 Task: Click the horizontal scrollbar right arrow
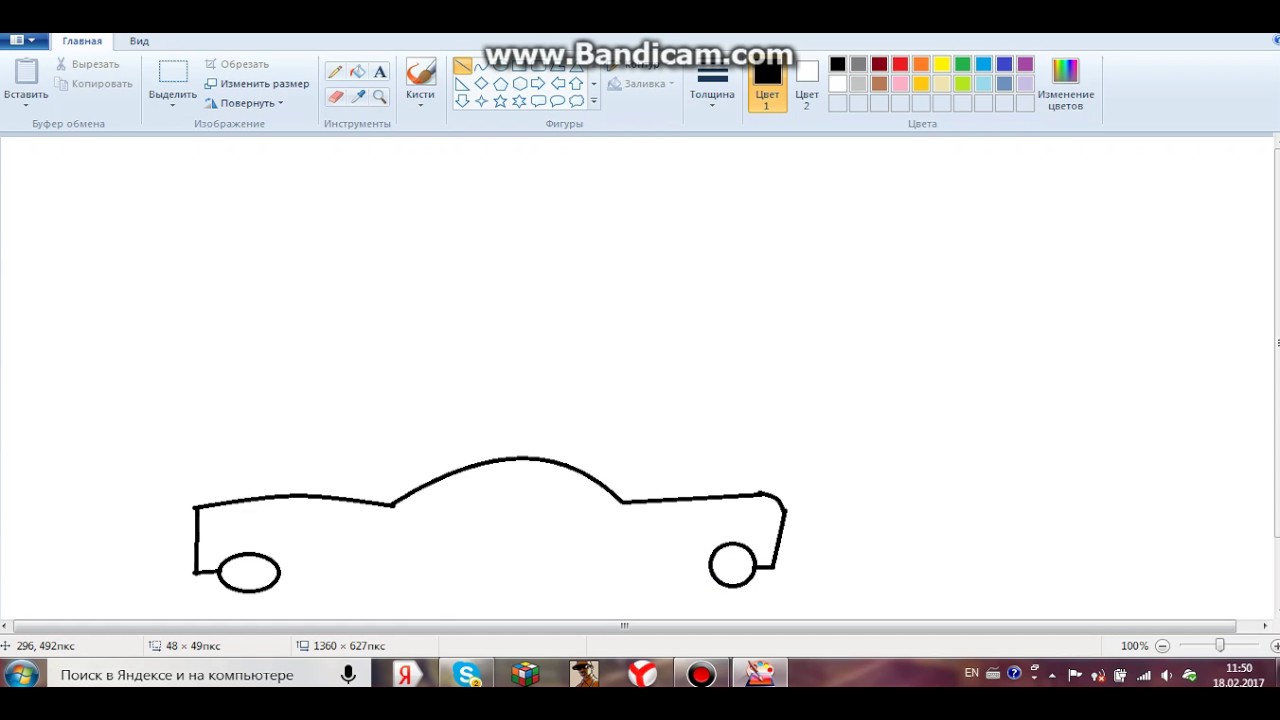[1265, 626]
